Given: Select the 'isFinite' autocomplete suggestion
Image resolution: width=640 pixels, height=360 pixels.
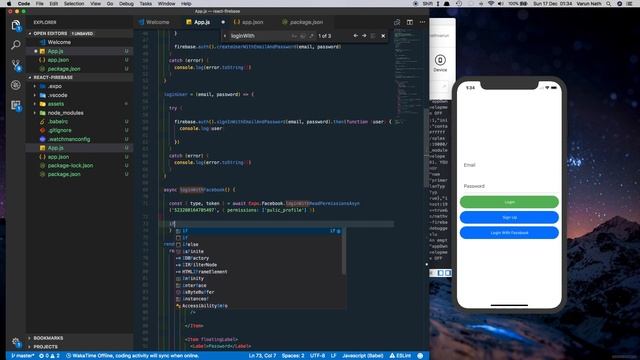Looking at the screenshot, I should pos(258,251).
